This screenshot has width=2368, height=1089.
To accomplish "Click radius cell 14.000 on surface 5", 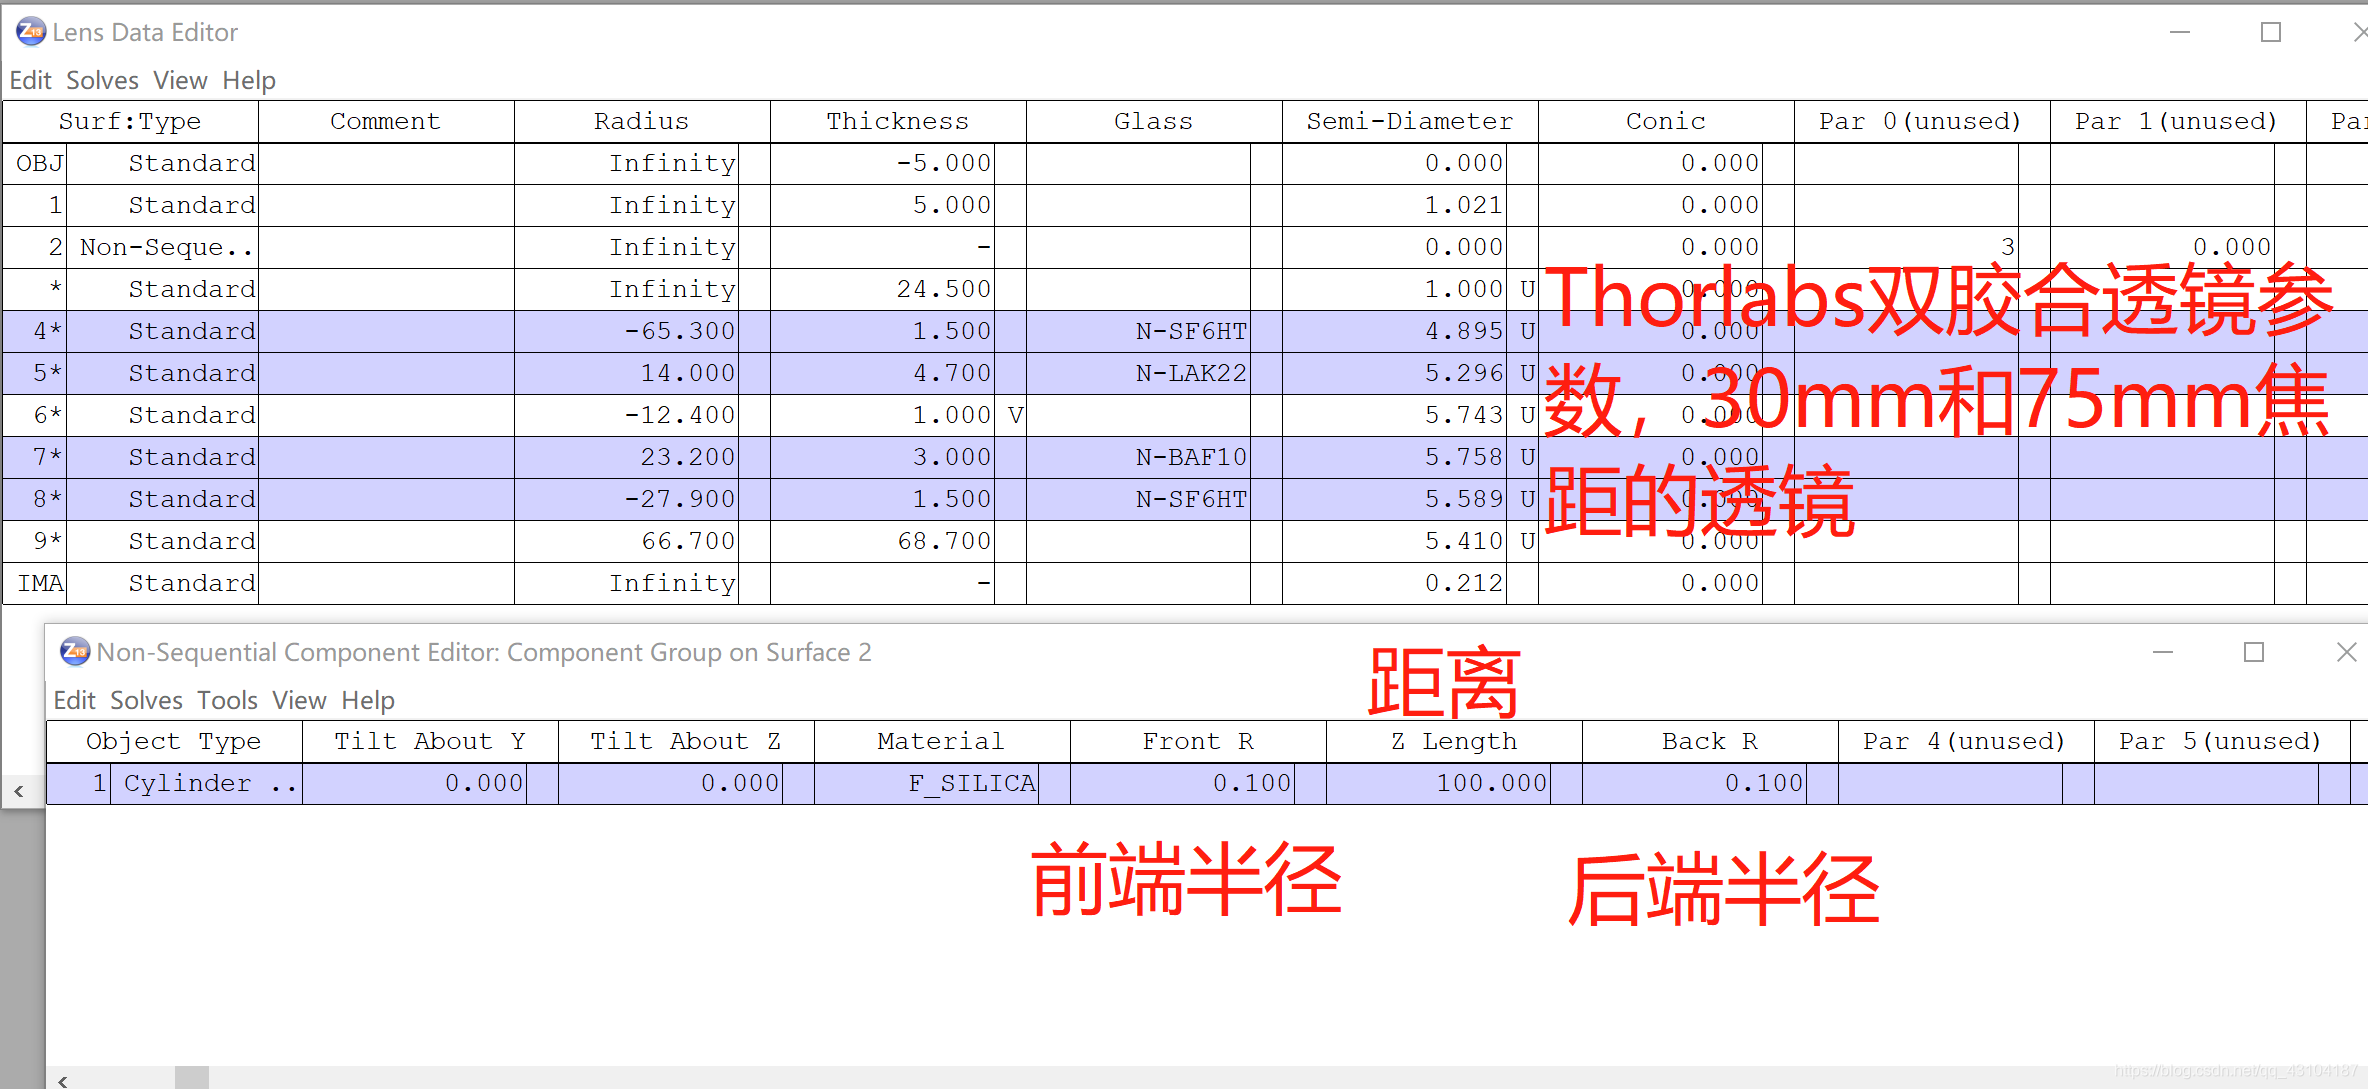I will pos(627,373).
